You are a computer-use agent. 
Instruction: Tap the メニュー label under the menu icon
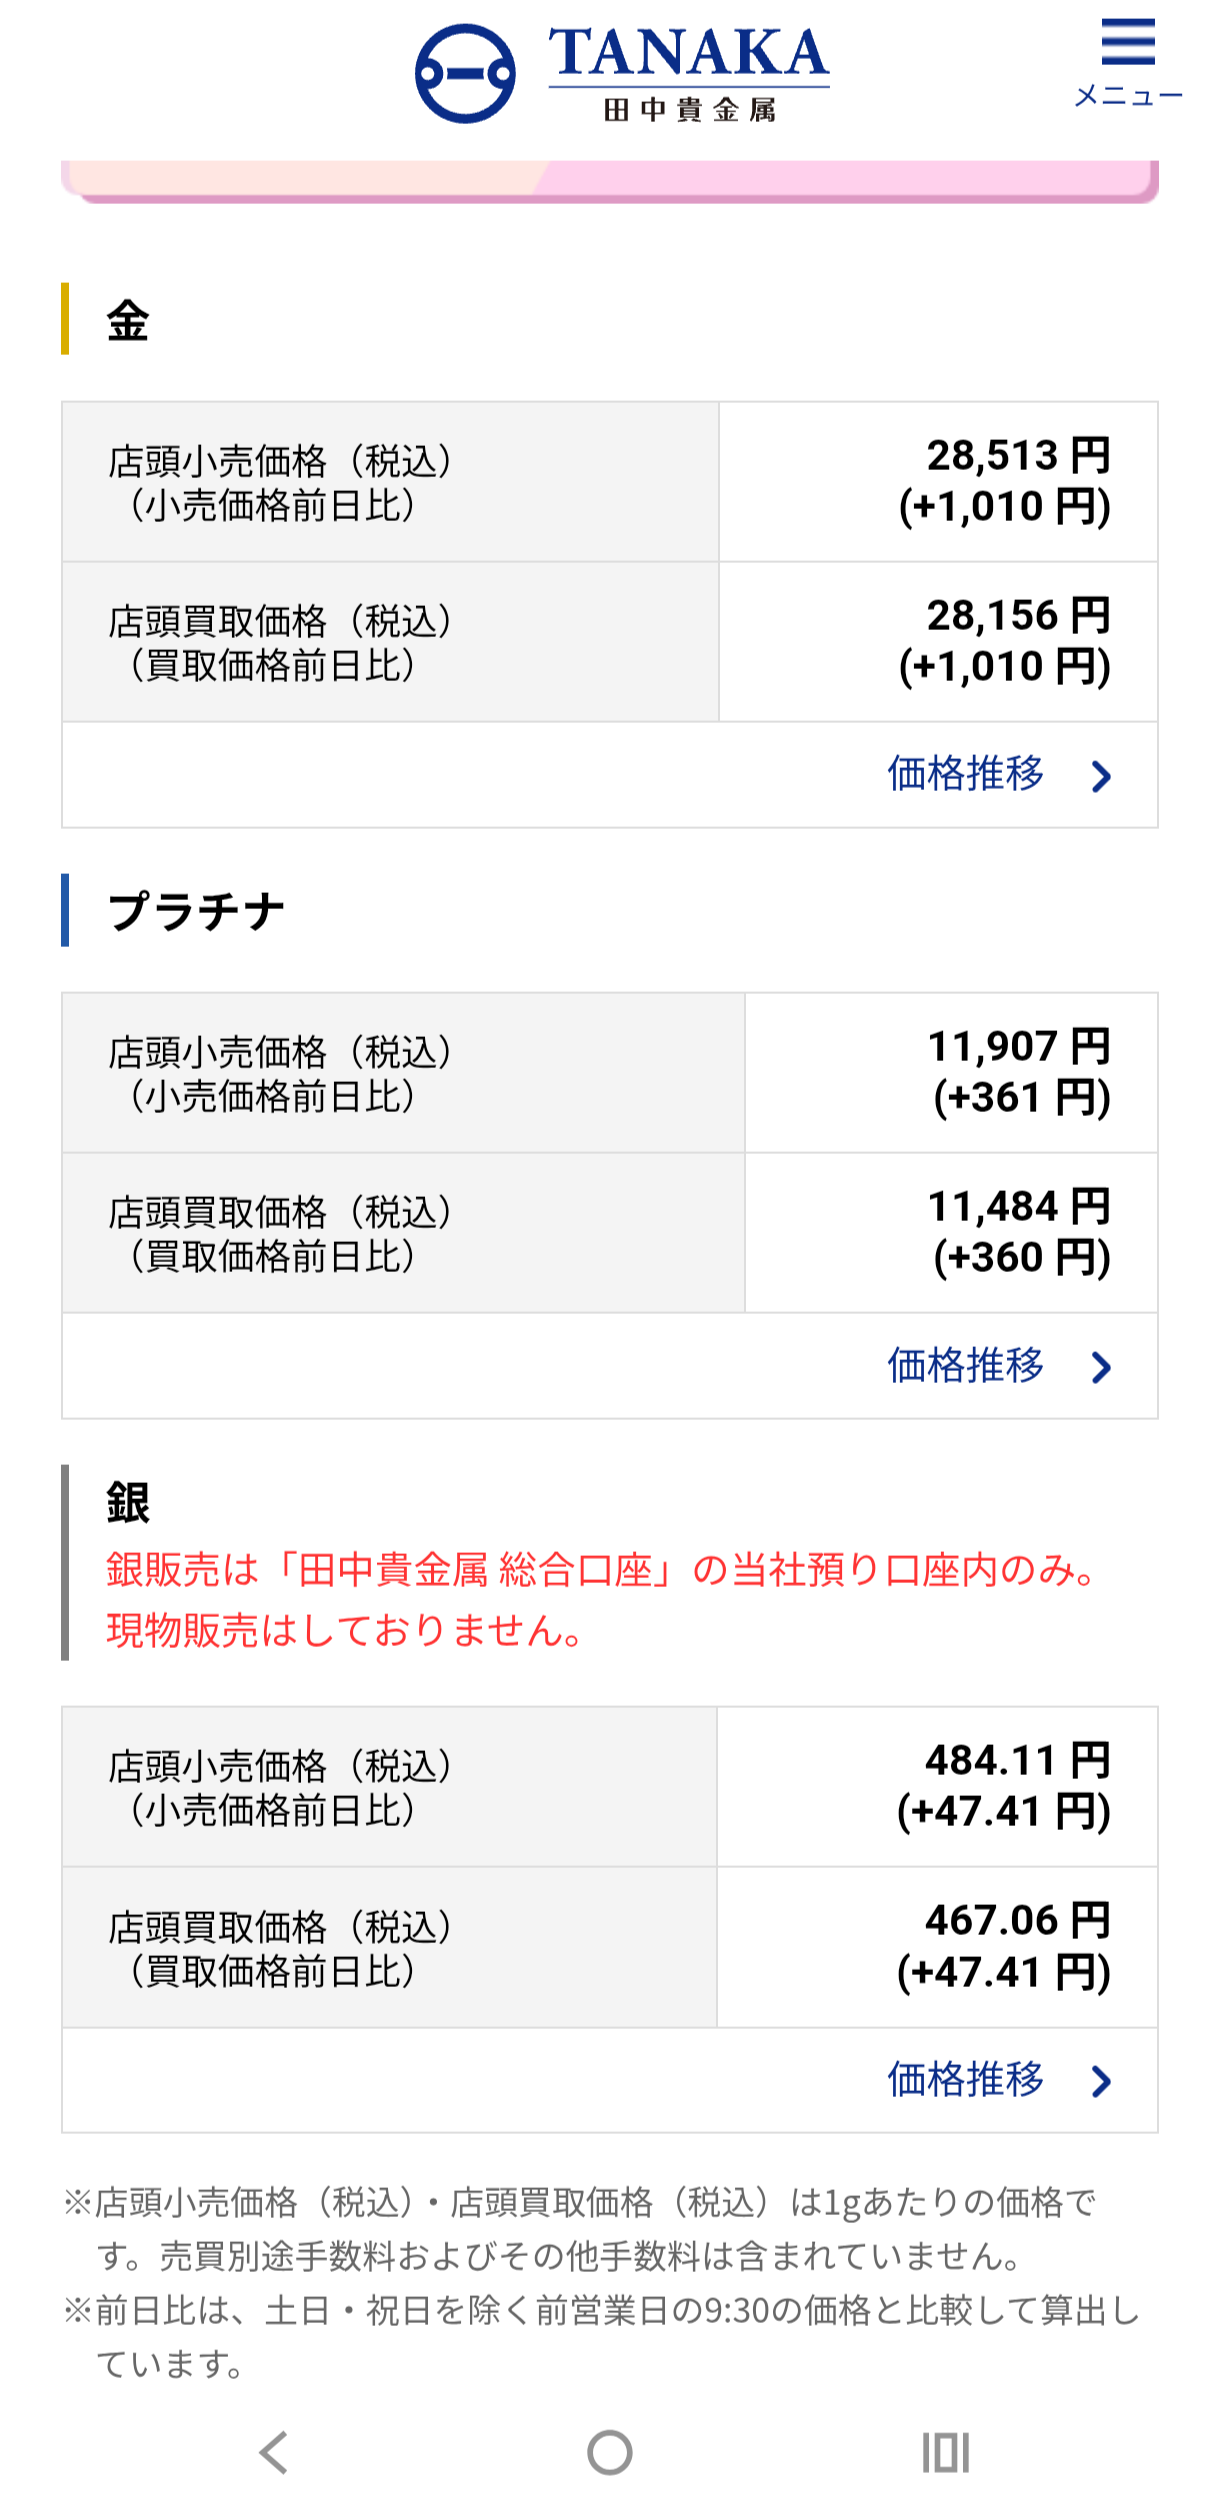[1128, 96]
